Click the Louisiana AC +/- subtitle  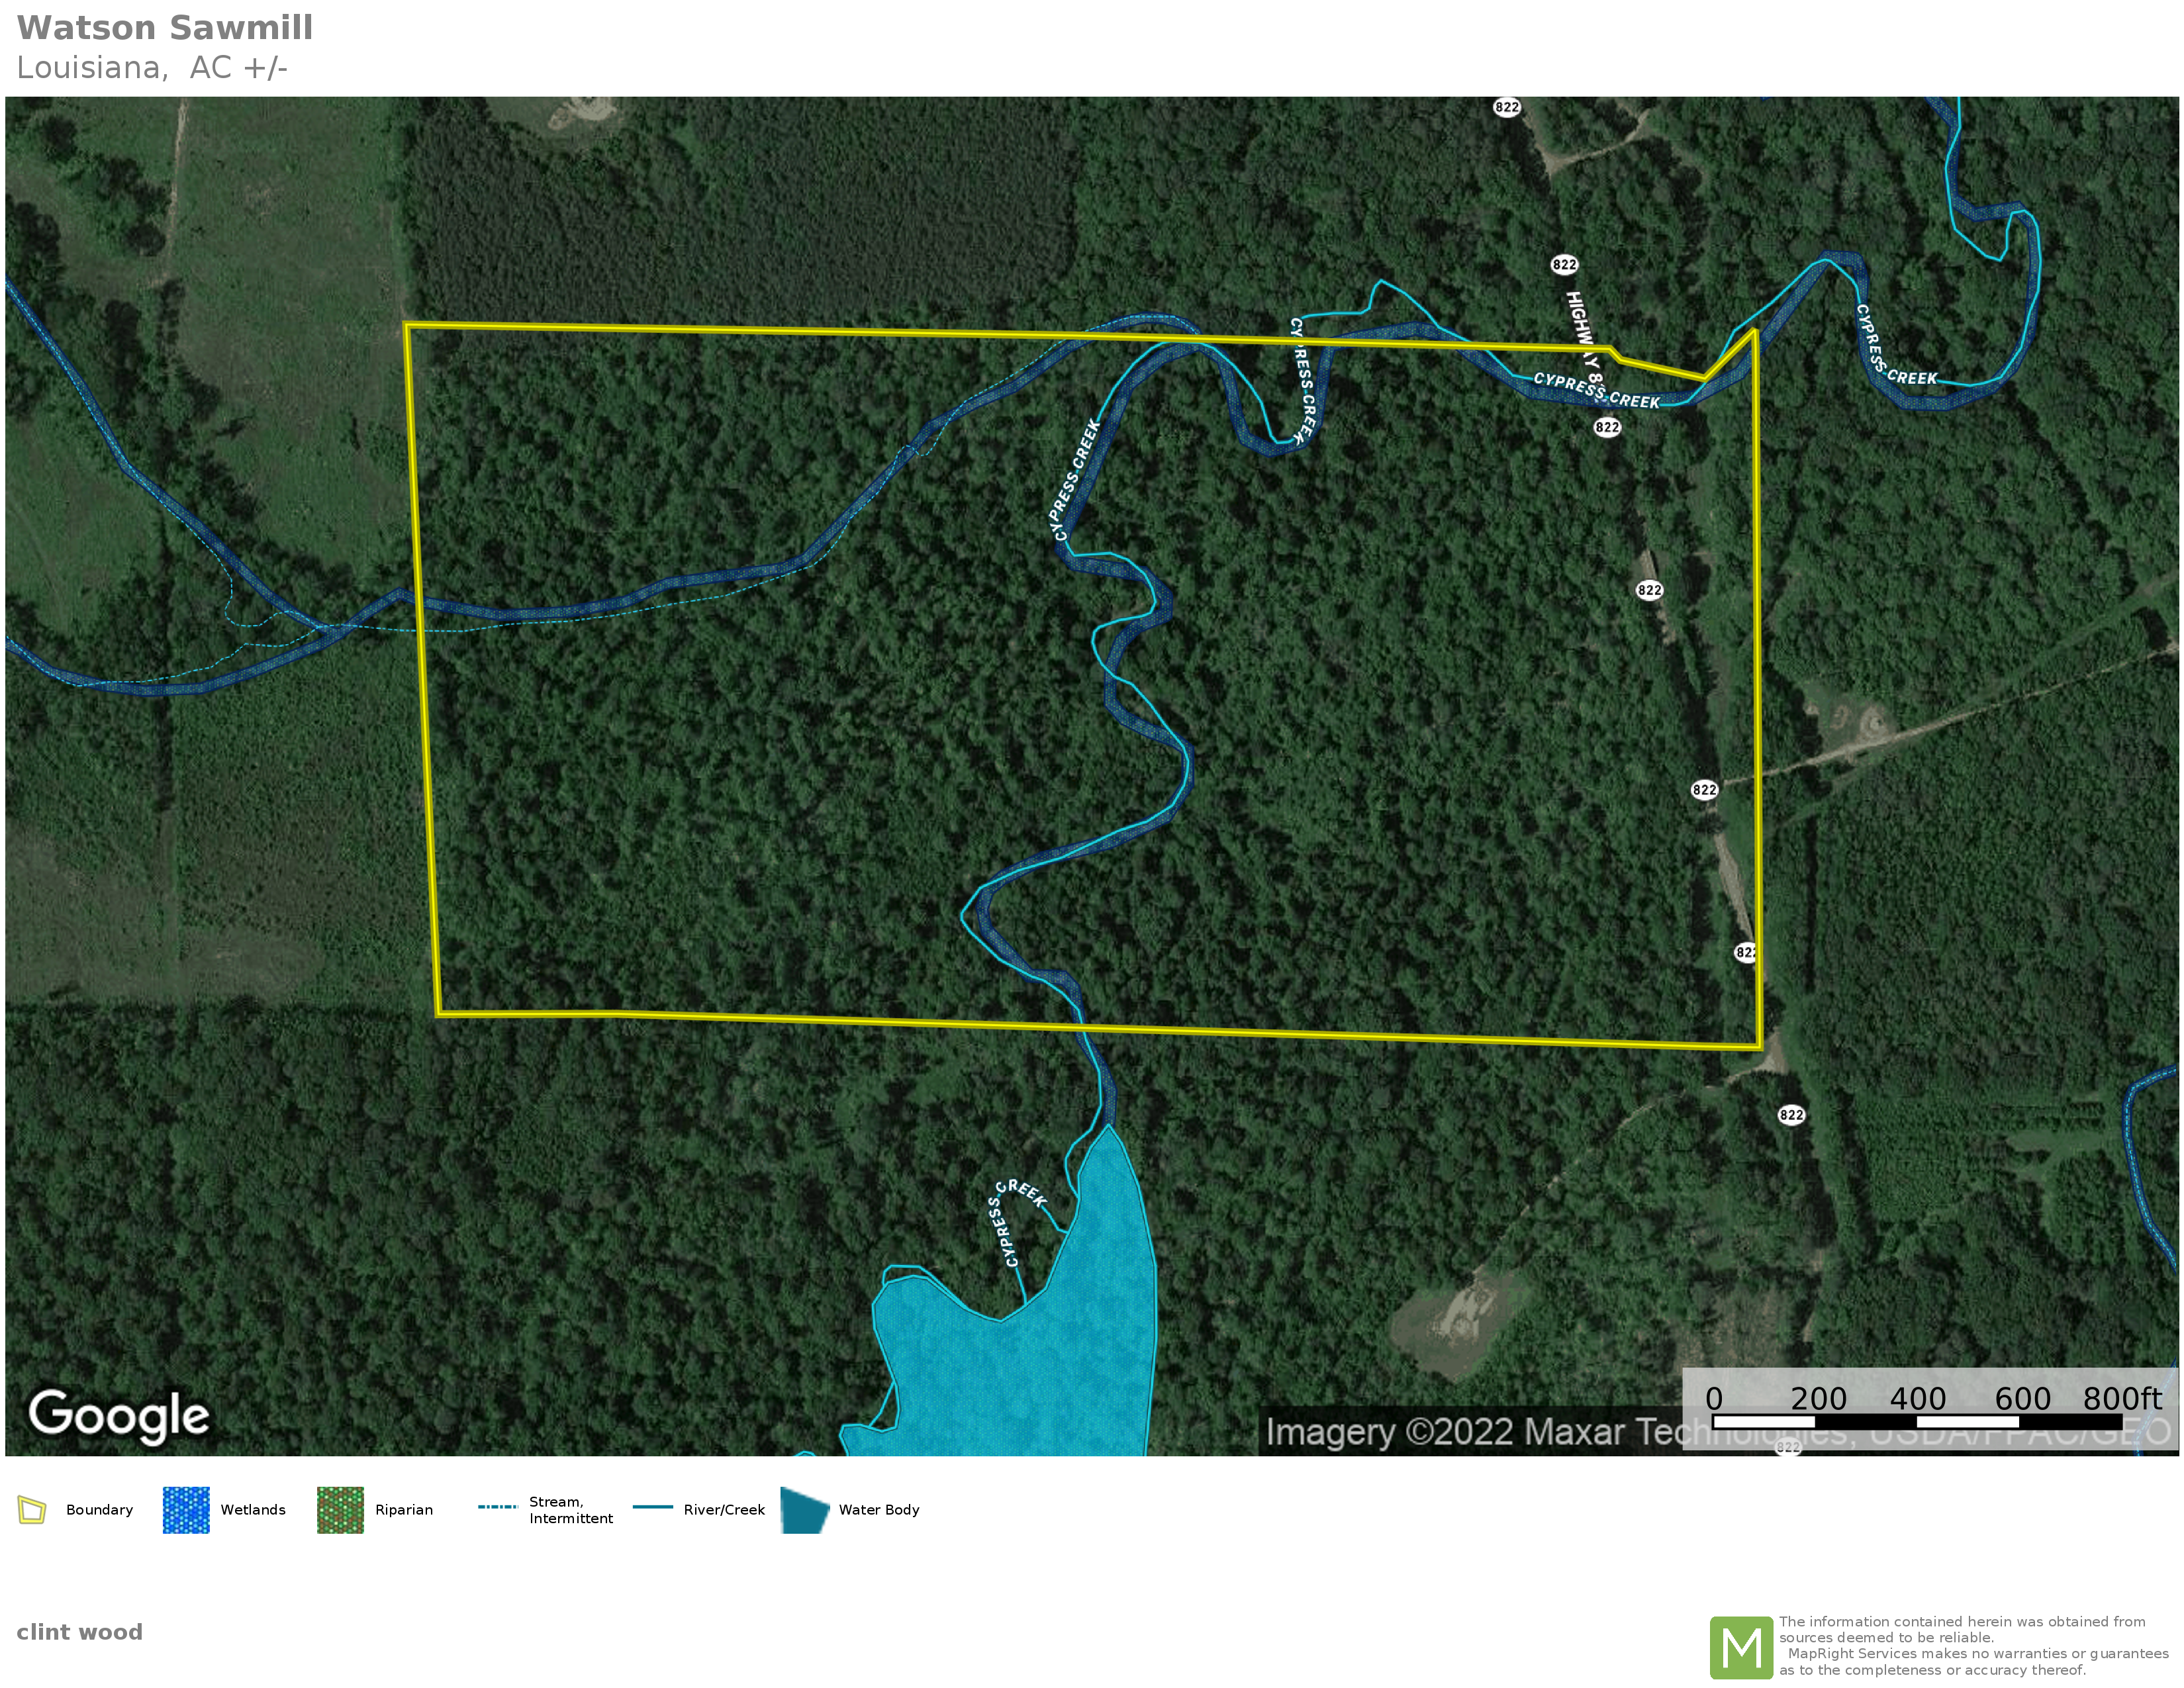152,68
